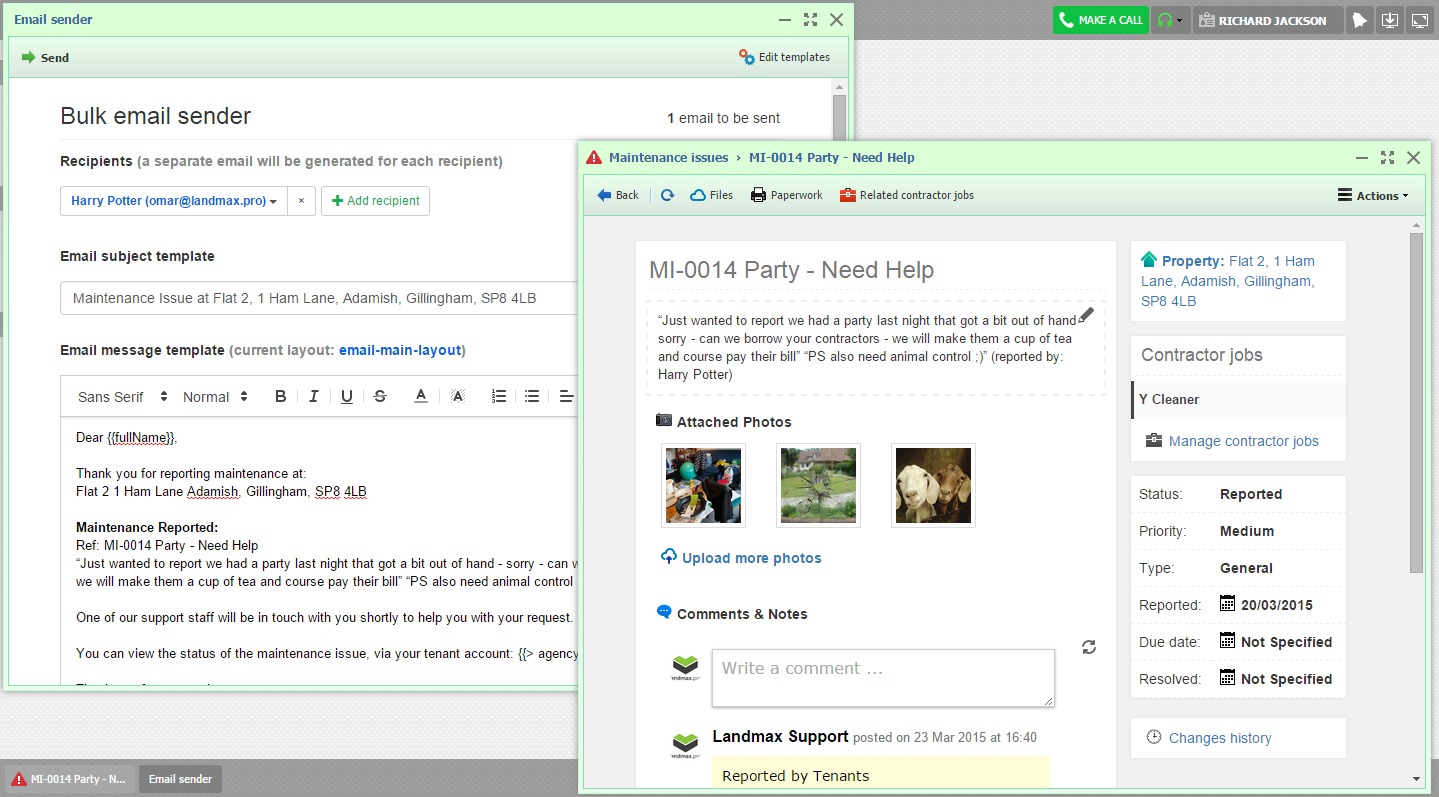Open the Actions dropdown menu
Viewport: 1439px width, 797px height.
click(1372, 195)
